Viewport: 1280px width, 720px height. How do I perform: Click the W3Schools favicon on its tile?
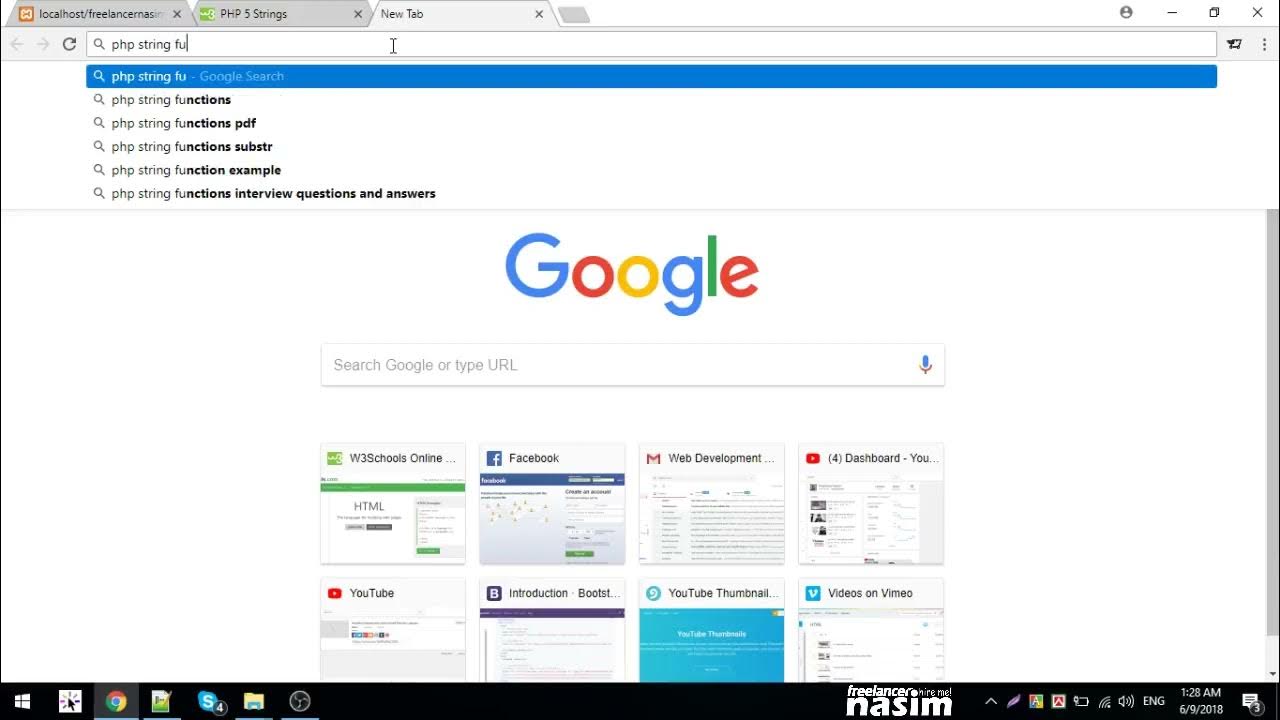coord(335,458)
